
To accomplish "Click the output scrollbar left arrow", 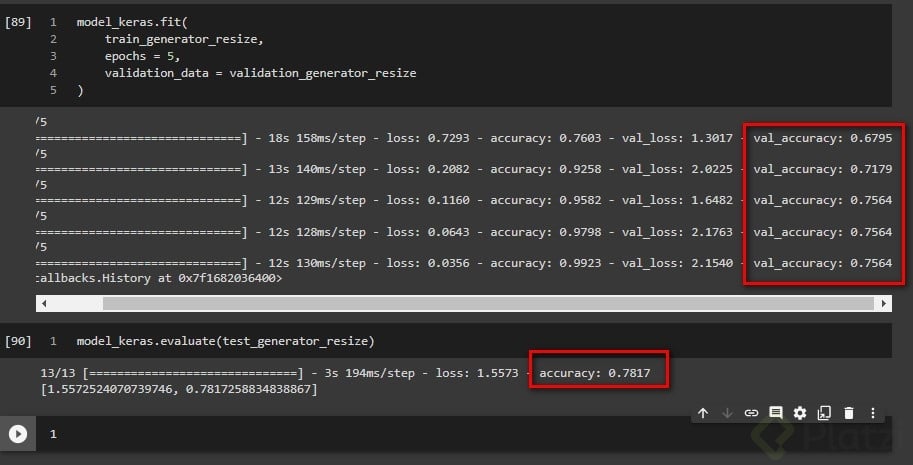I will (44, 303).
